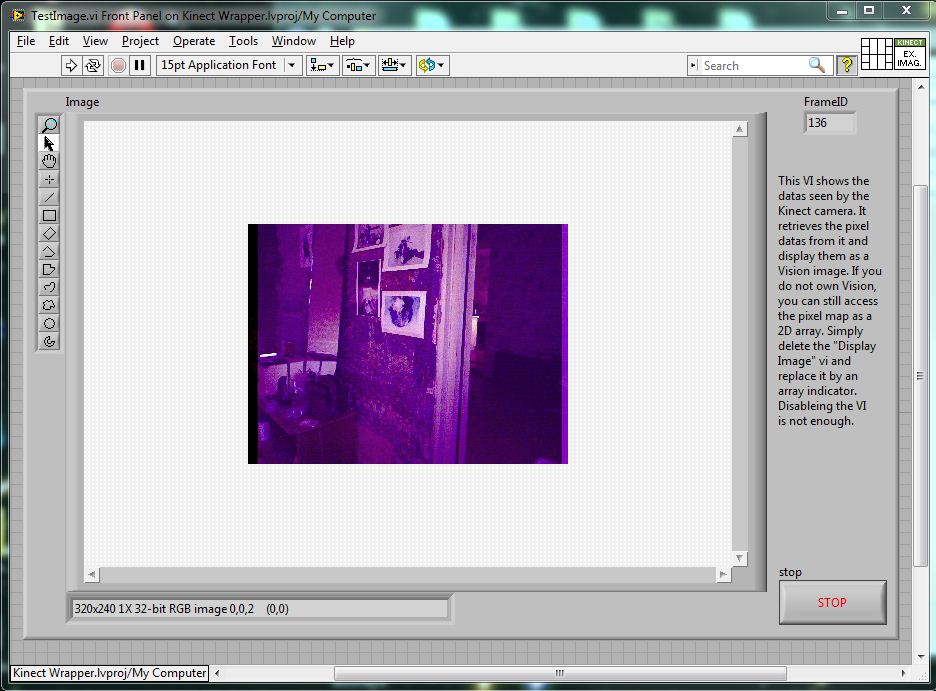Select the Rotated Rectangle tool
This screenshot has height=691, width=936.
pyautogui.click(x=49, y=233)
